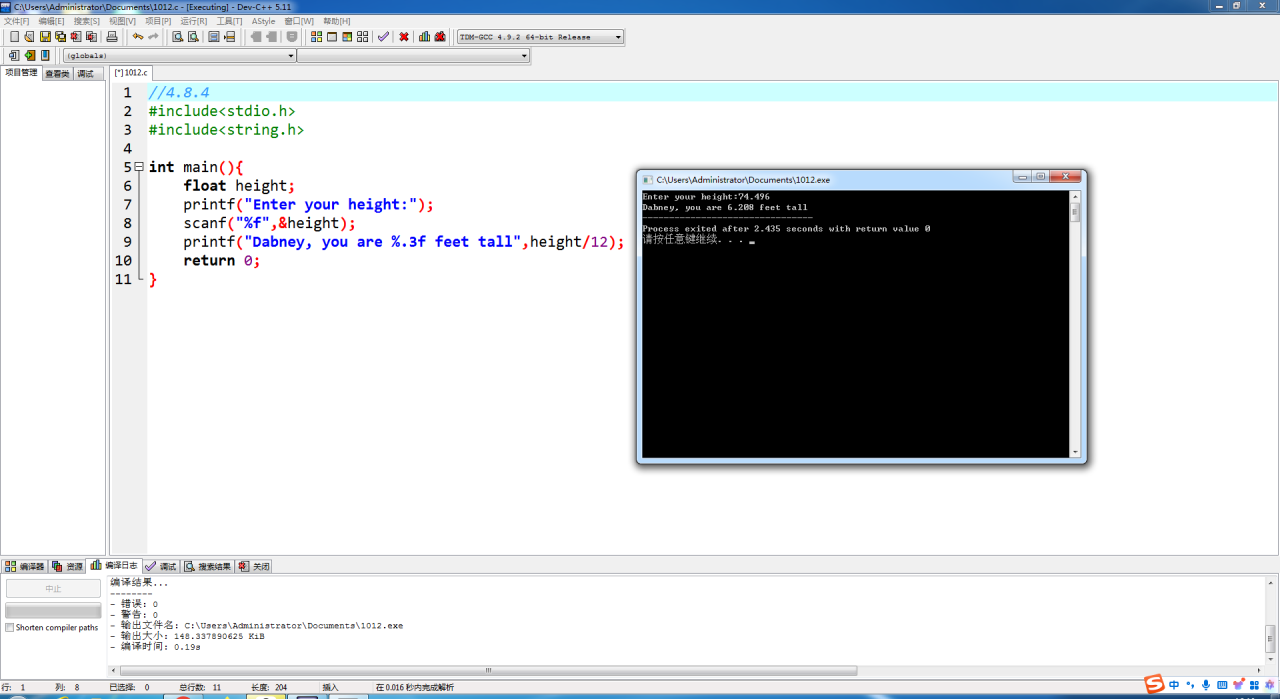Collapse the main() function fold marker
Image resolution: width=1280 pixels, height=699 pixels.
click(138, 167)
